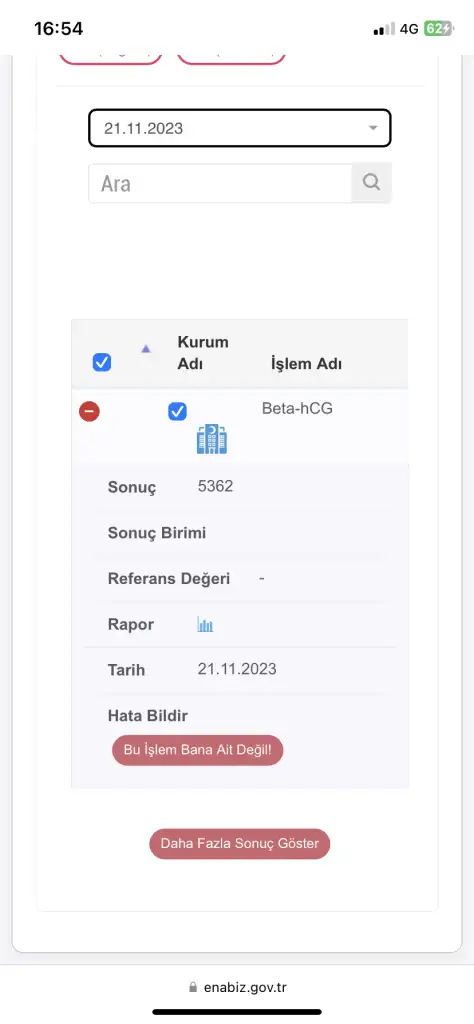The width and height of the screenshot is (474, 1024).
Task: Tap the Beta-hCG test name
Action: tap(297, 409)
